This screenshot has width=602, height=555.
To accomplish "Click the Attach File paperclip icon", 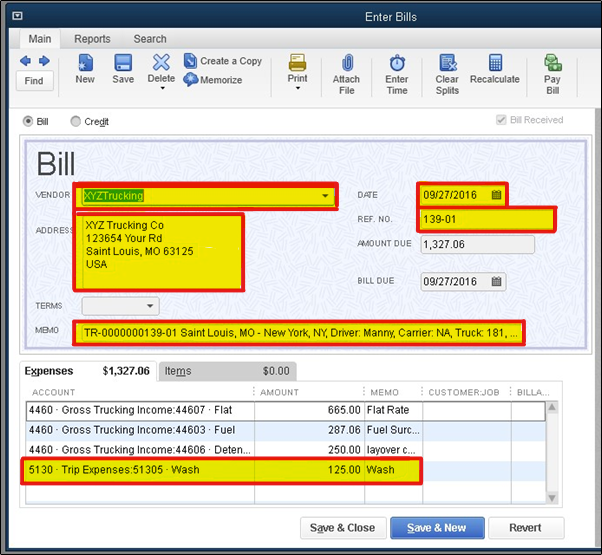I will (x=346, y=63).
